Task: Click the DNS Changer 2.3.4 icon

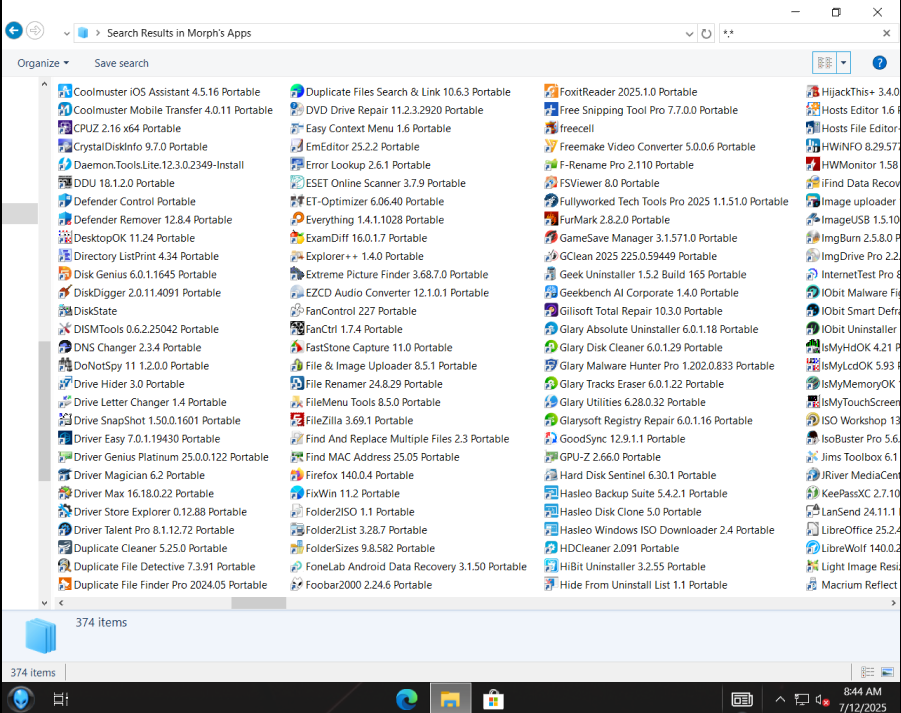Action: (x=65, y=347)
